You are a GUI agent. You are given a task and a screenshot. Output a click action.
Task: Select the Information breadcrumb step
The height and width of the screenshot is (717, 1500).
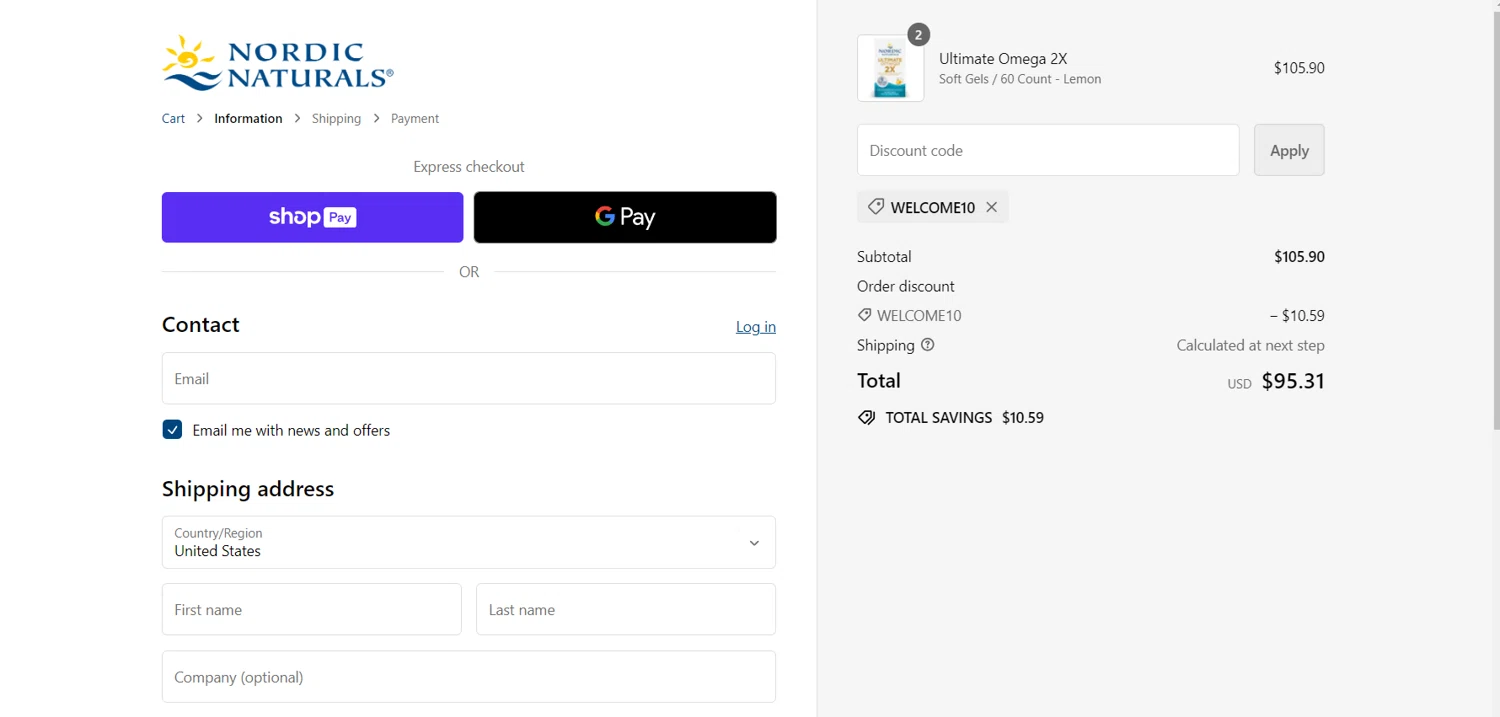248,118
